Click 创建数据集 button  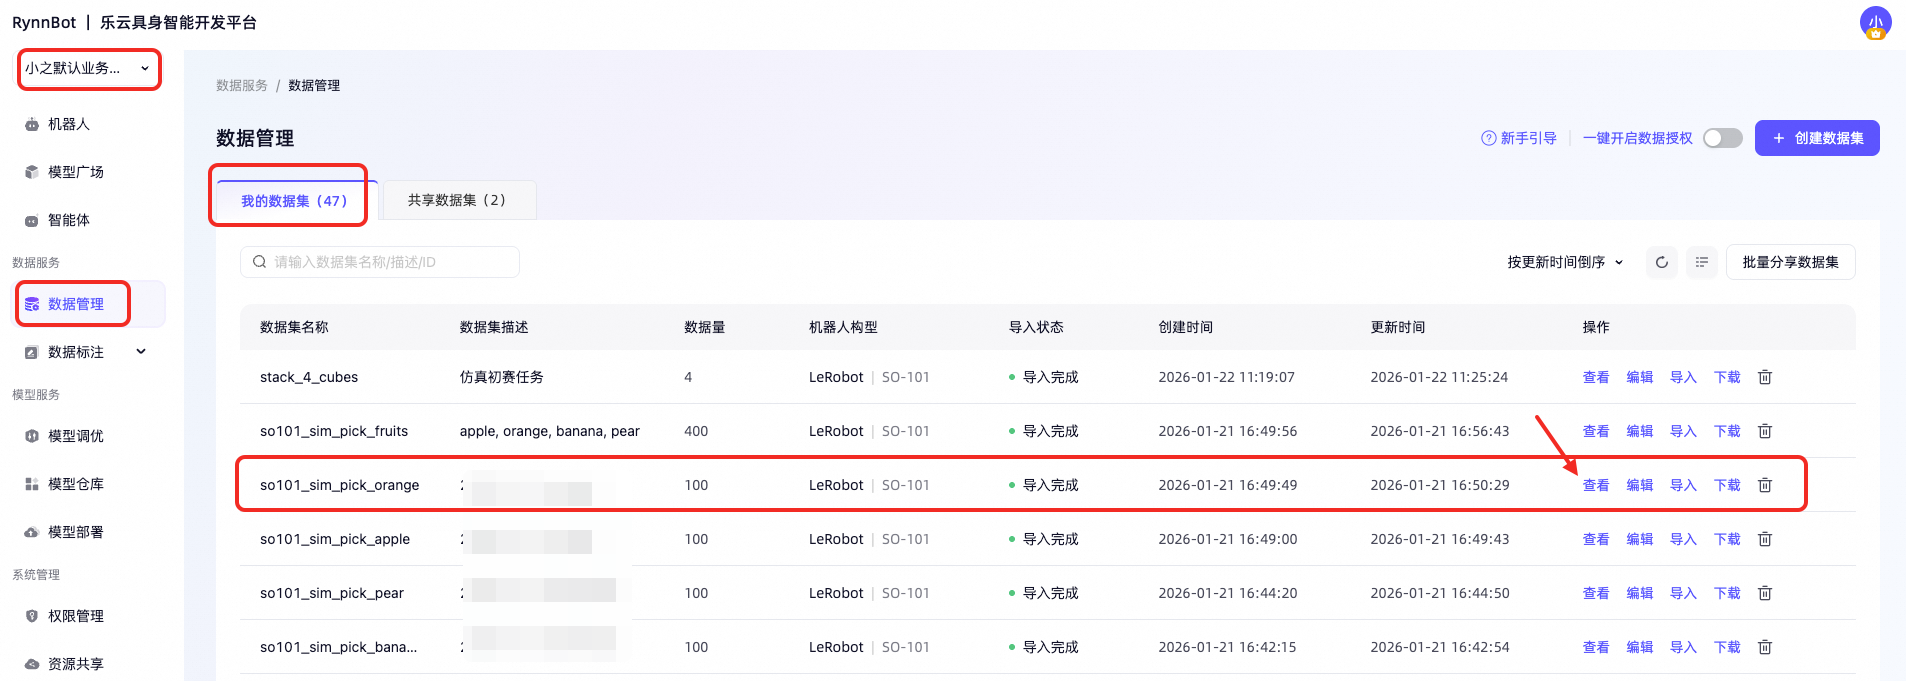(1817, 138)
